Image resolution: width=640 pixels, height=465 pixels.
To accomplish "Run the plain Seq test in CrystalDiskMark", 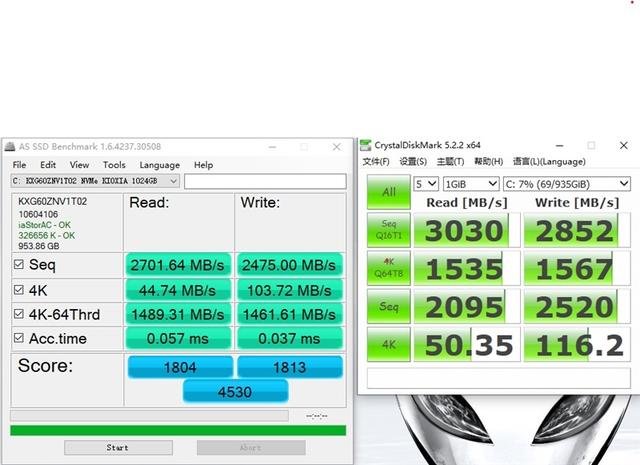I will pos(389,306).
